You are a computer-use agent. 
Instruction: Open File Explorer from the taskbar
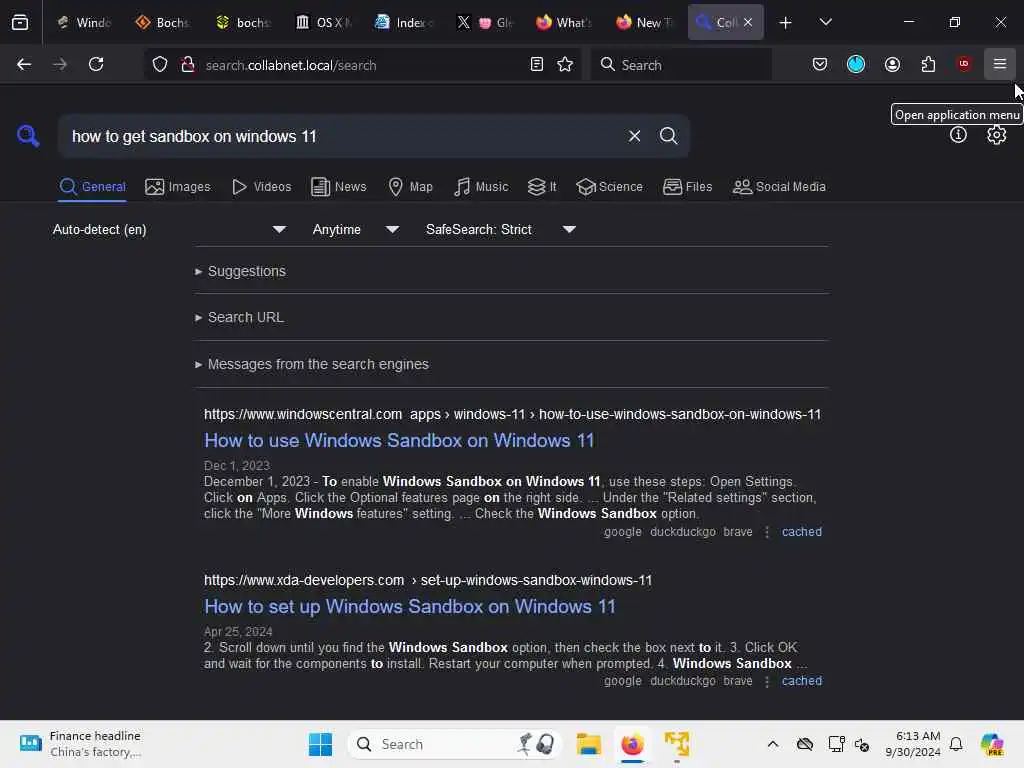coord(588,744)
